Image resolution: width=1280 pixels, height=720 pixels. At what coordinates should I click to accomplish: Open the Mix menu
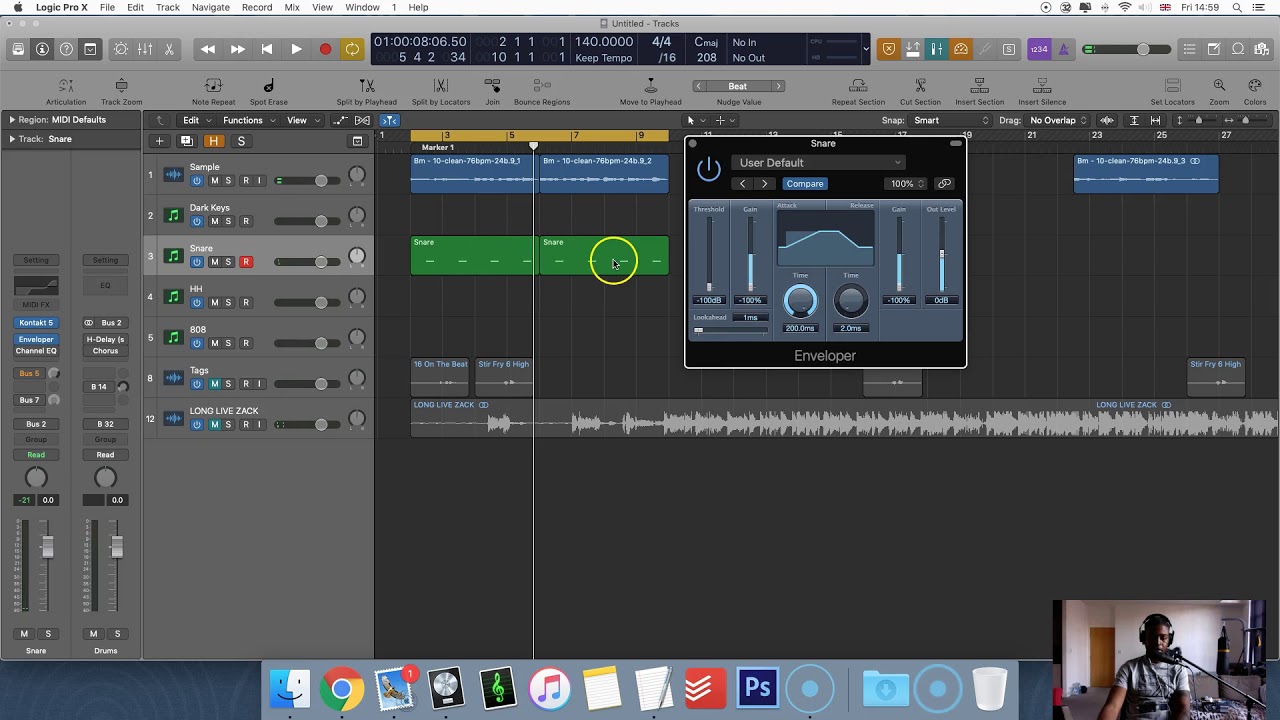(292, 7)
